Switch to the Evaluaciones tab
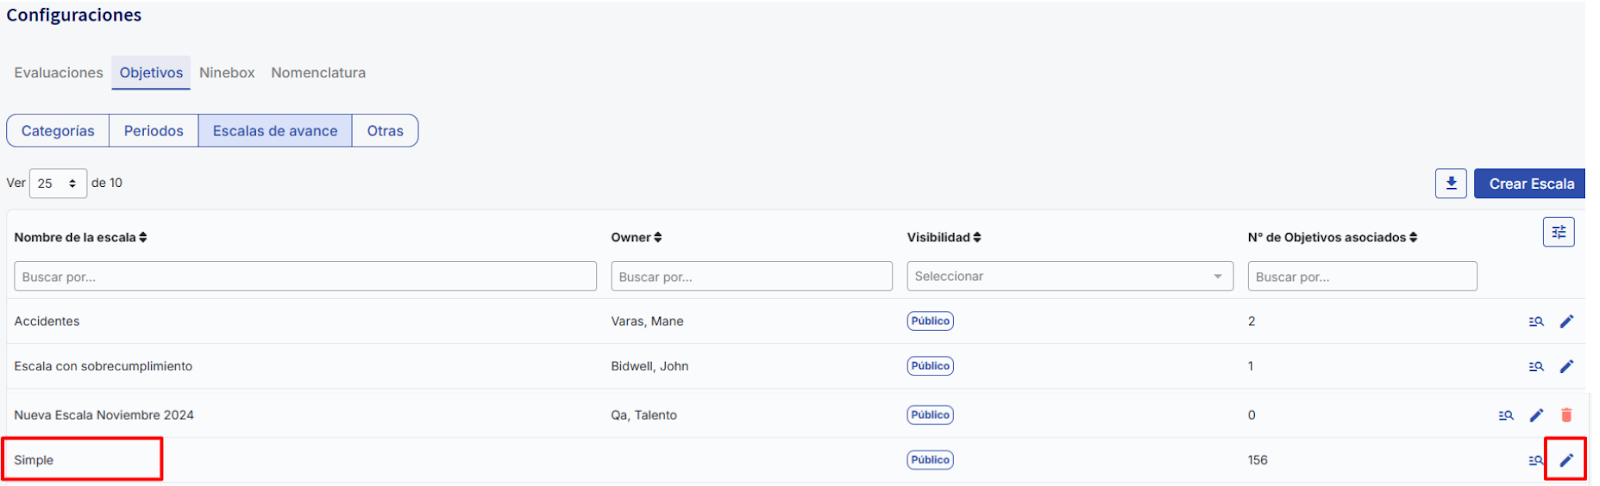 (x=58, y=73)
